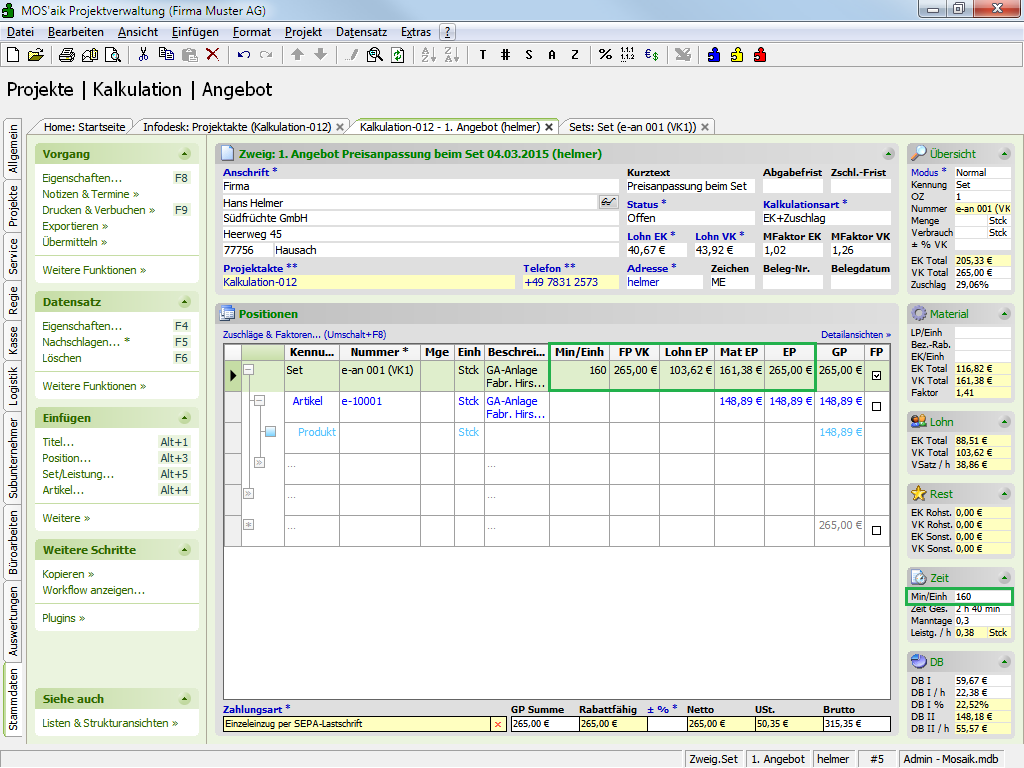This screenshot has height=768, width=1024.
Task: Click the red X Delete toolbar icon
Action: [212, 55]
